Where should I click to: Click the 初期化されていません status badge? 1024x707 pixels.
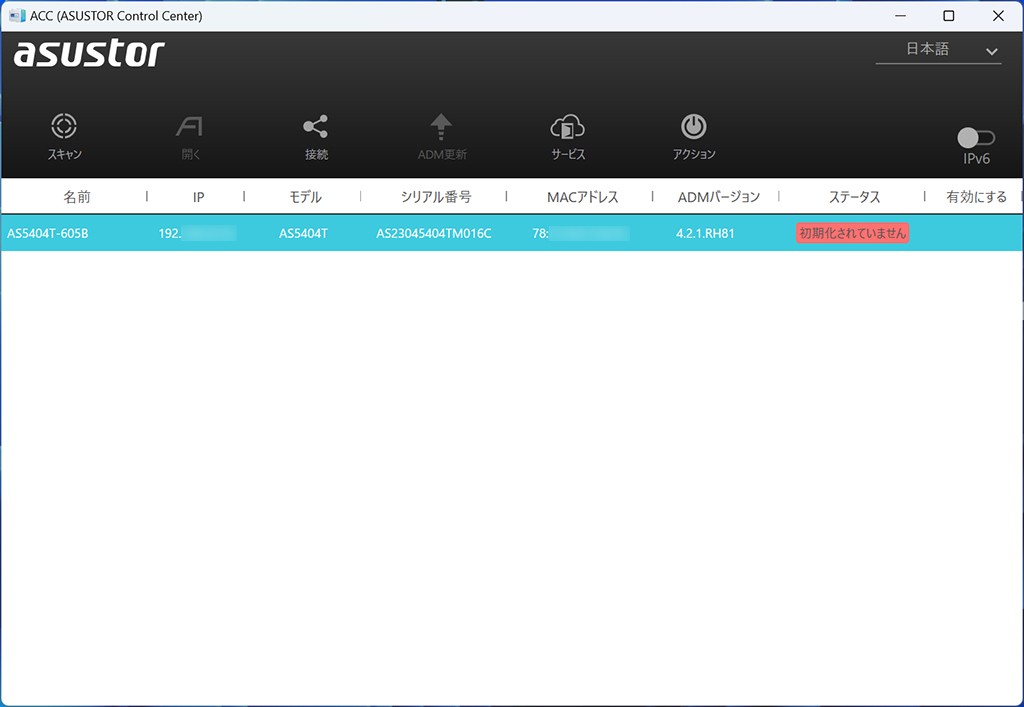coord(852,233)
